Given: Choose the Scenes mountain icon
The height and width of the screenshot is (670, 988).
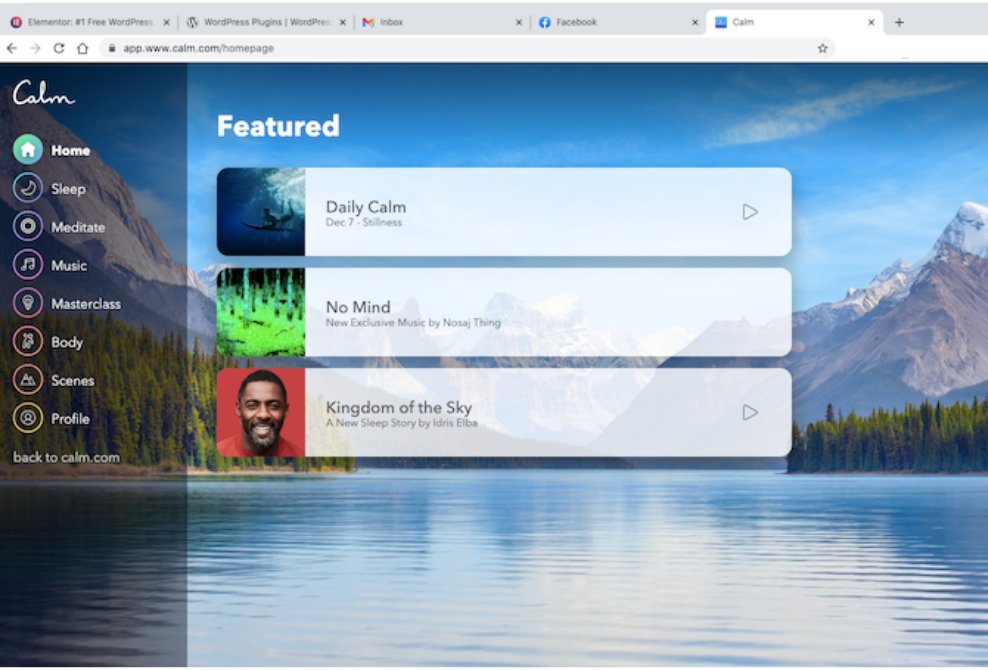Looking at the screenshot, I should 28,380.
